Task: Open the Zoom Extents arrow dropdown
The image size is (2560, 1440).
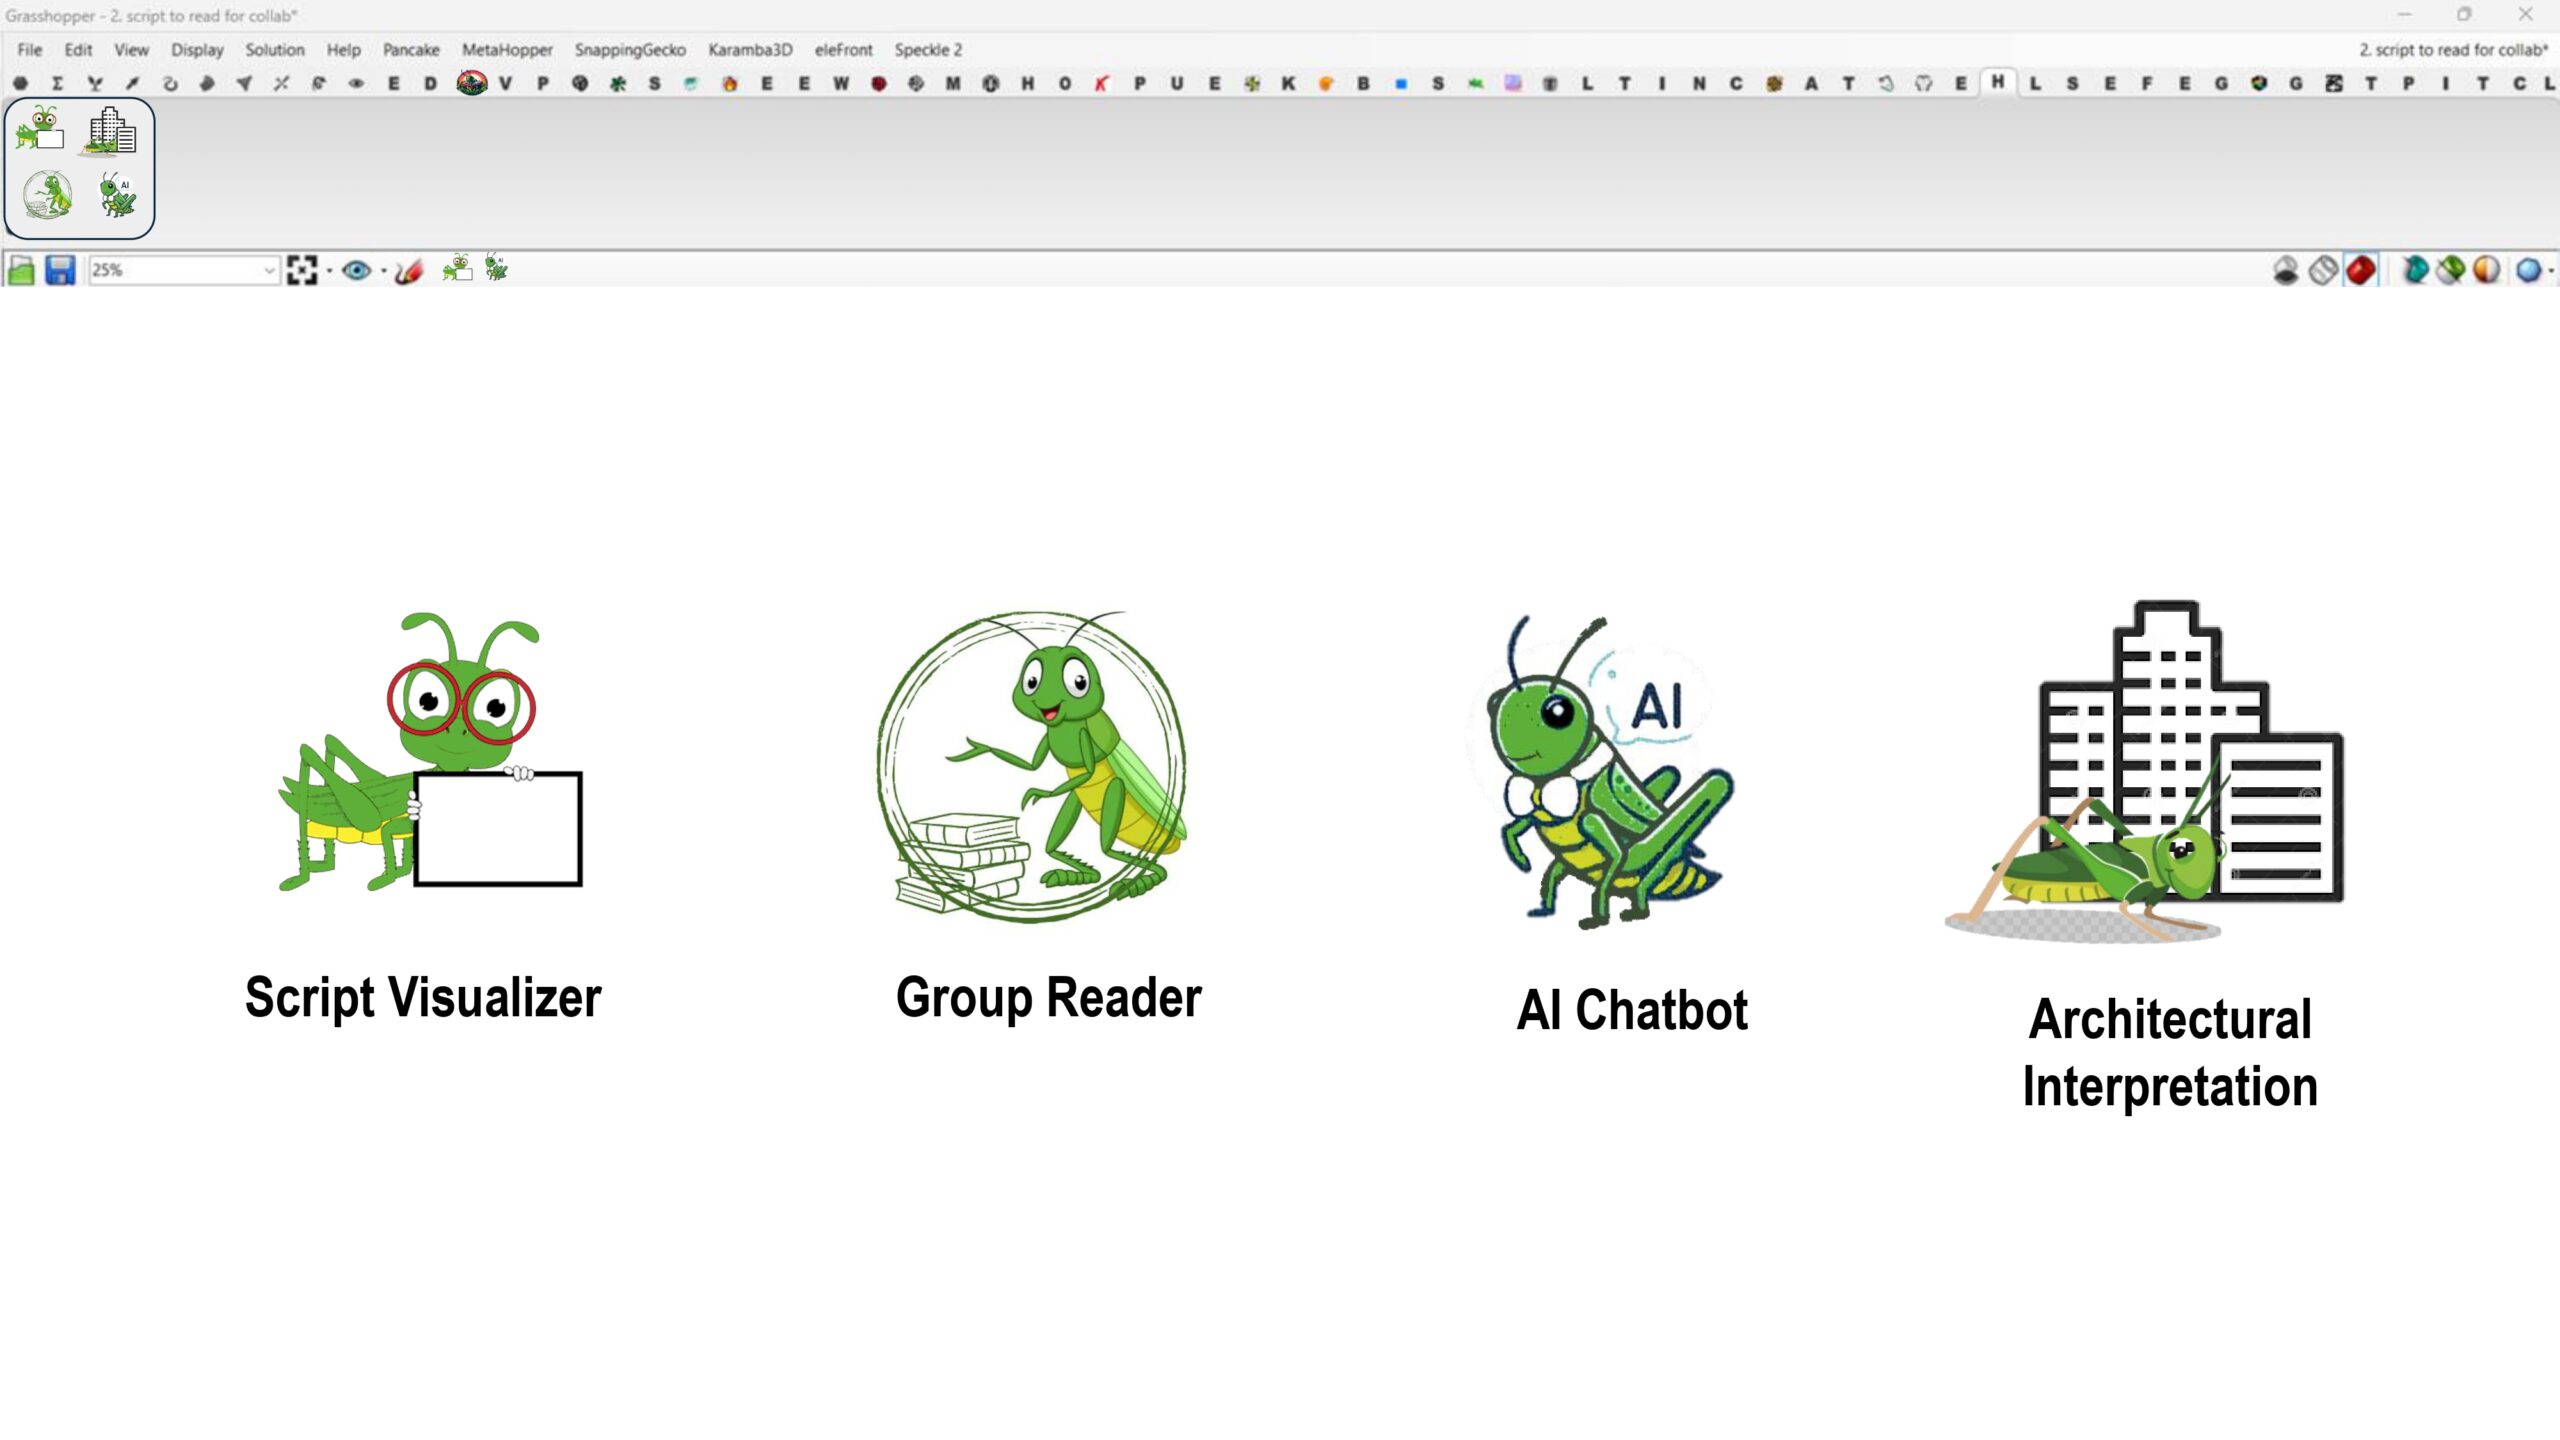Action: tap(329, 271)
